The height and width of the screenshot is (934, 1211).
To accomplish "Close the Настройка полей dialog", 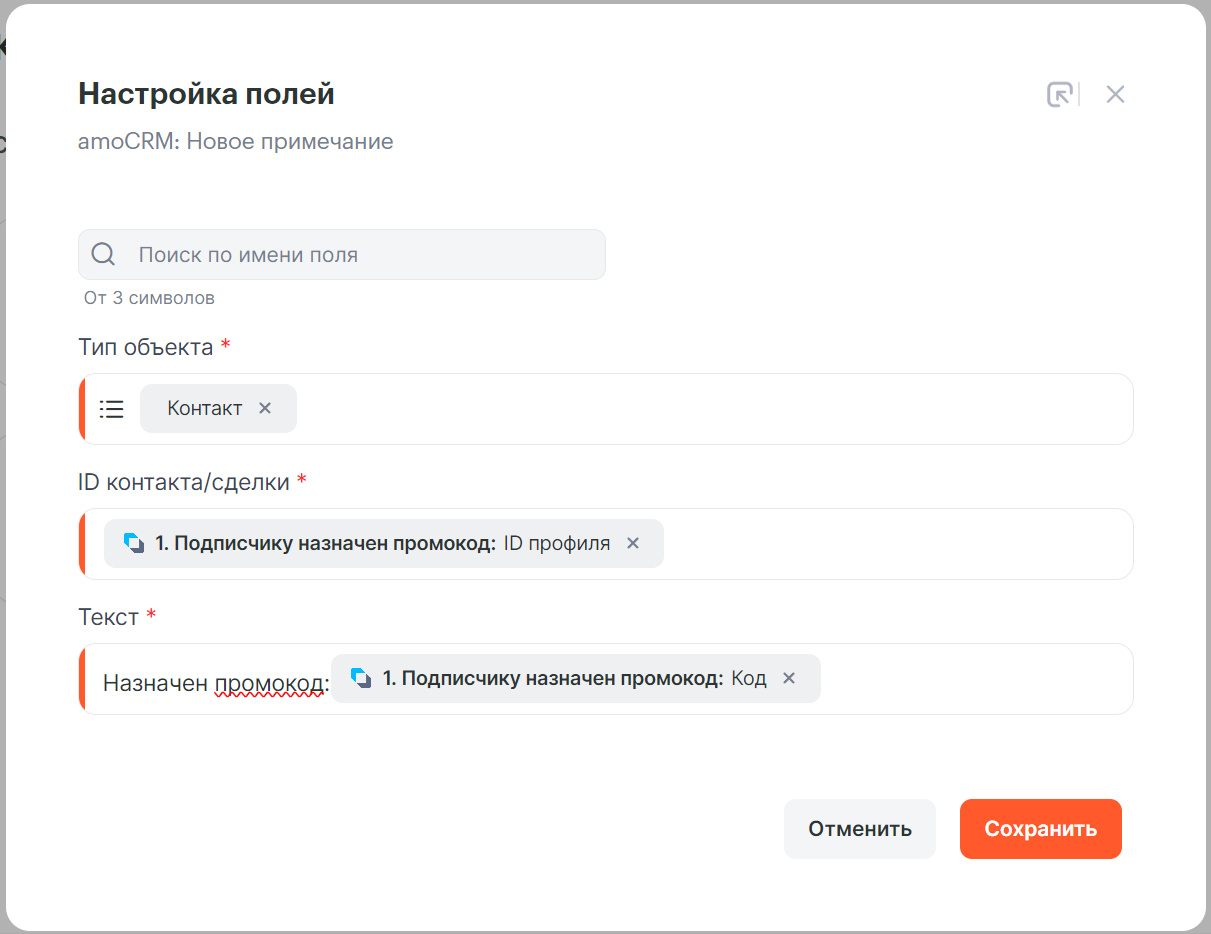I will click(1115, 95).
